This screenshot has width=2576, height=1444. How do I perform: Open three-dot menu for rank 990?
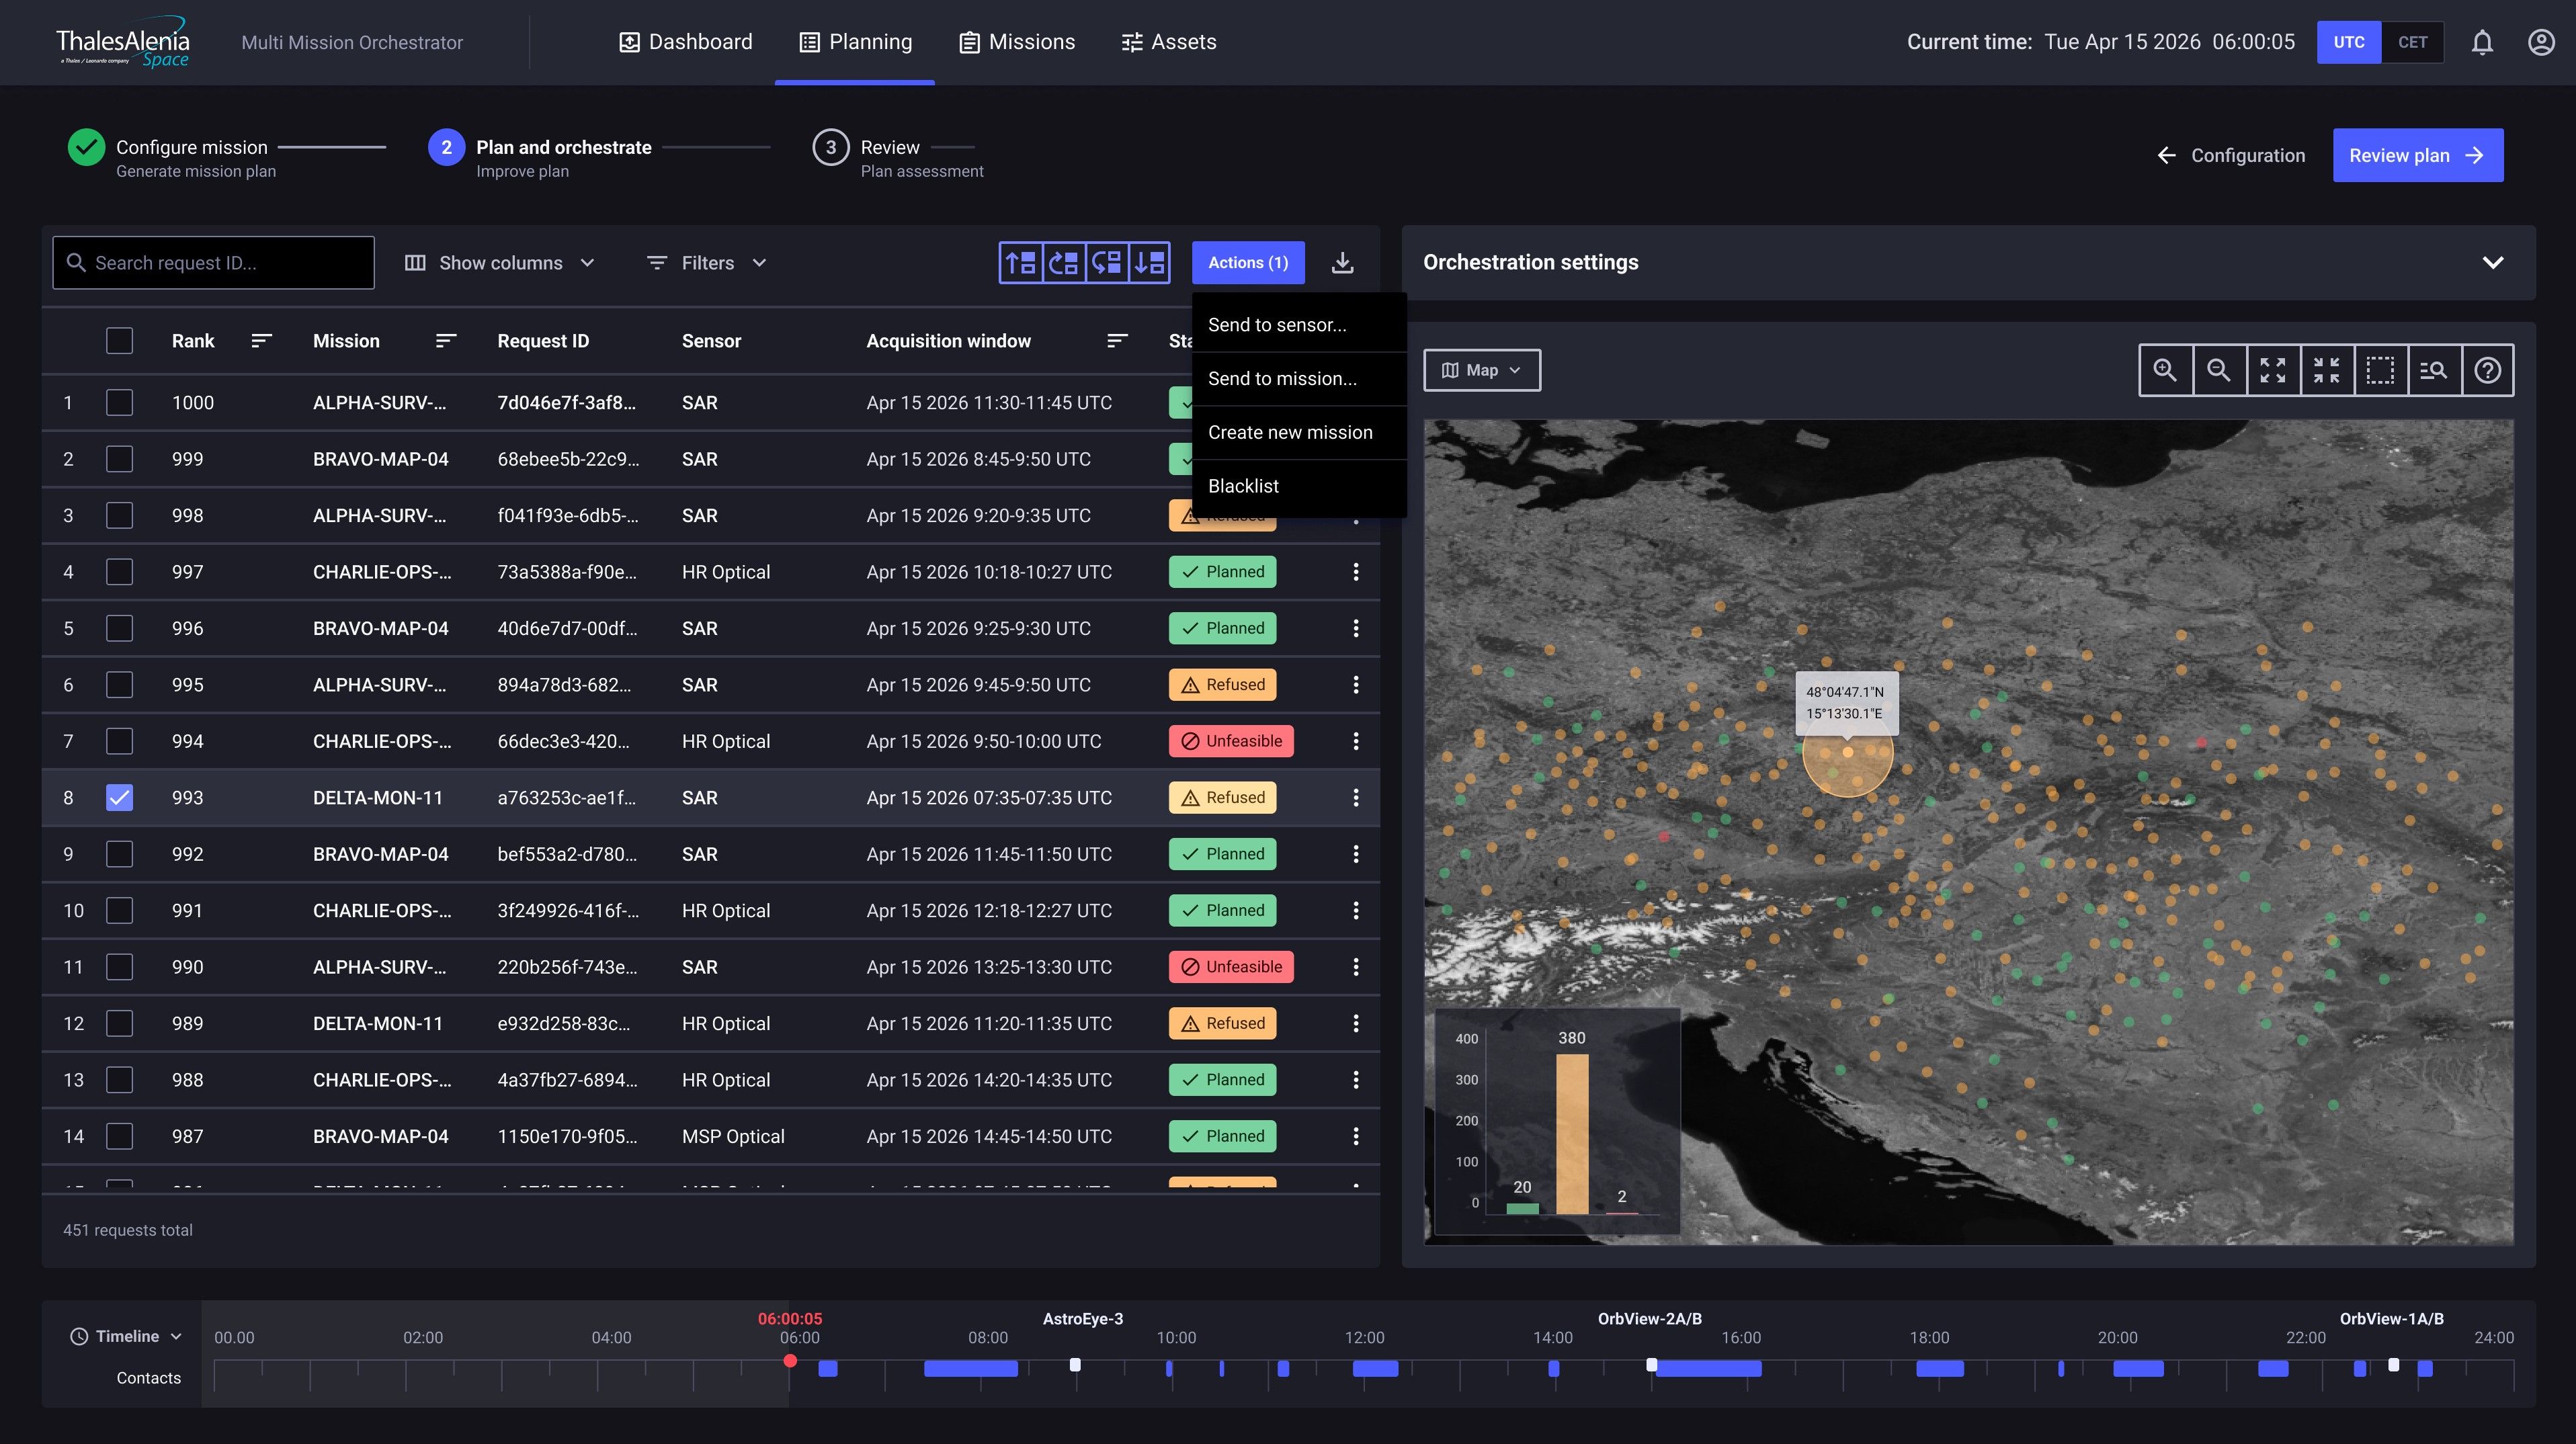click(x=1356, y=967)
